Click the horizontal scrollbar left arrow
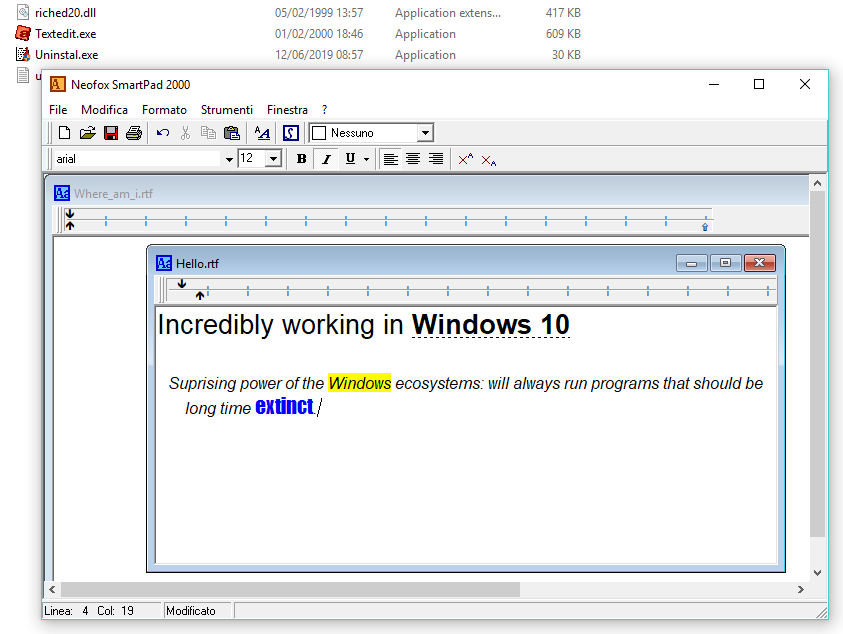 [x=52, y=589]
